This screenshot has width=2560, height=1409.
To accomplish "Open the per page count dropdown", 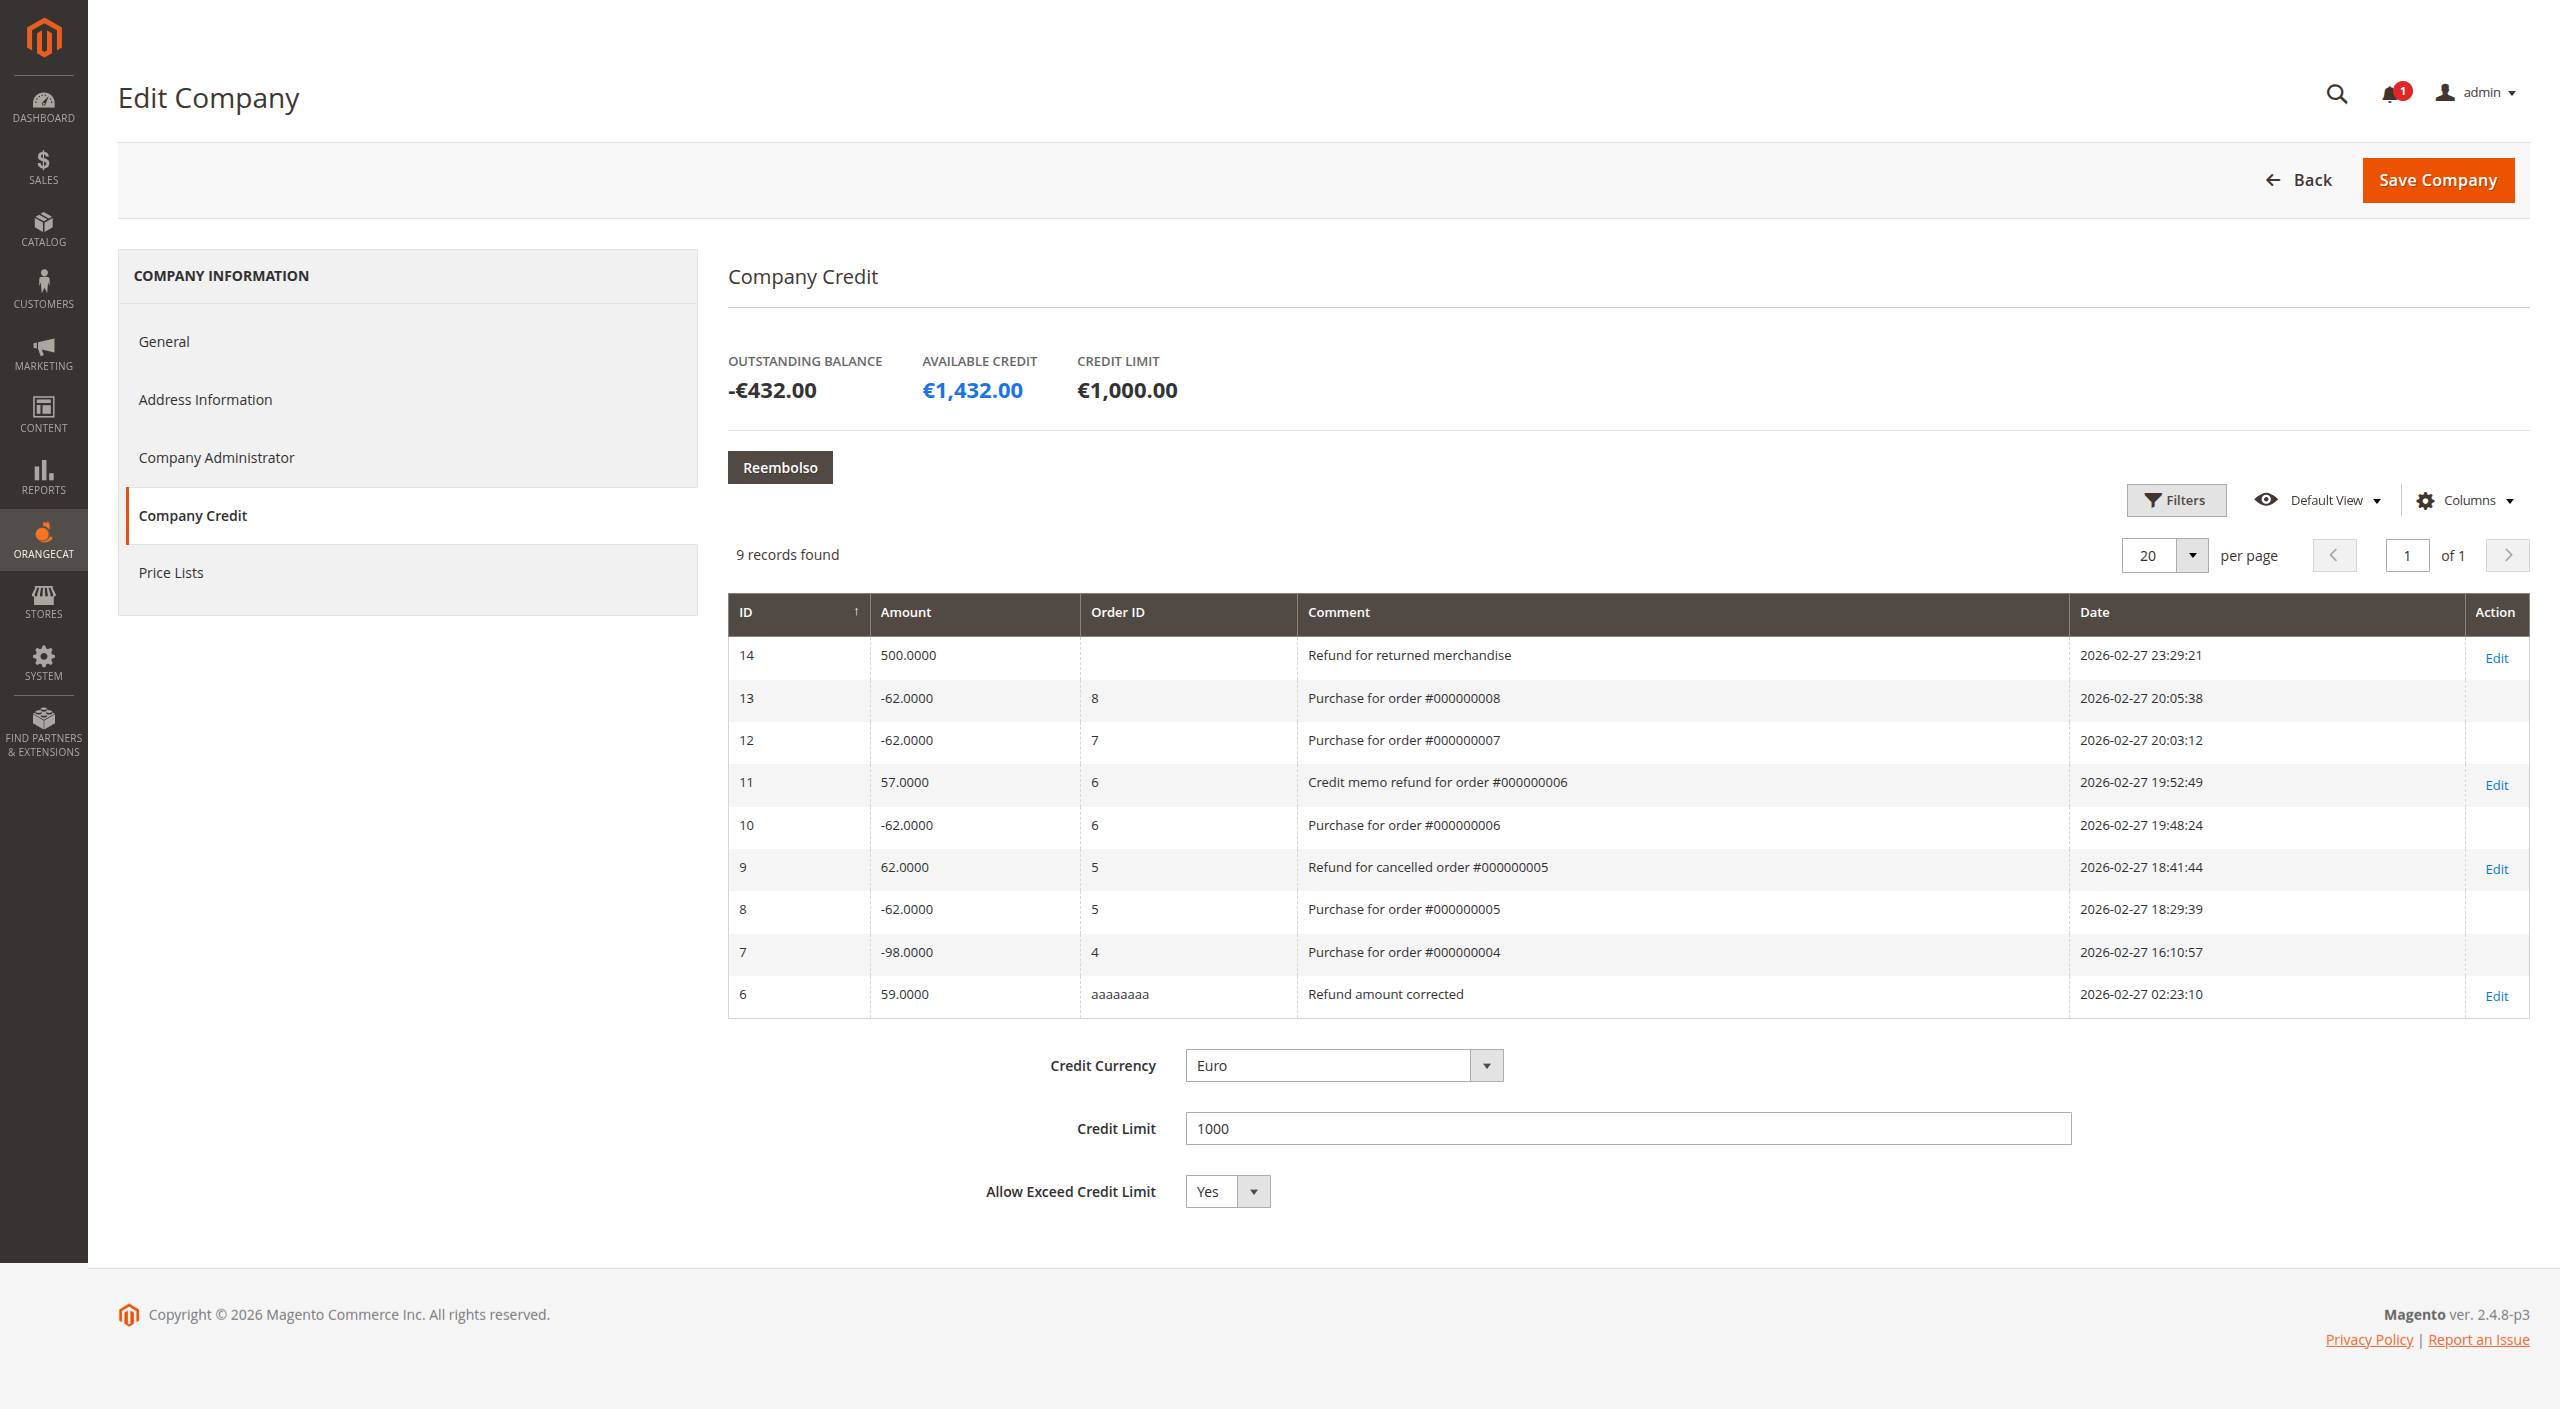I will coord(2192,556).
